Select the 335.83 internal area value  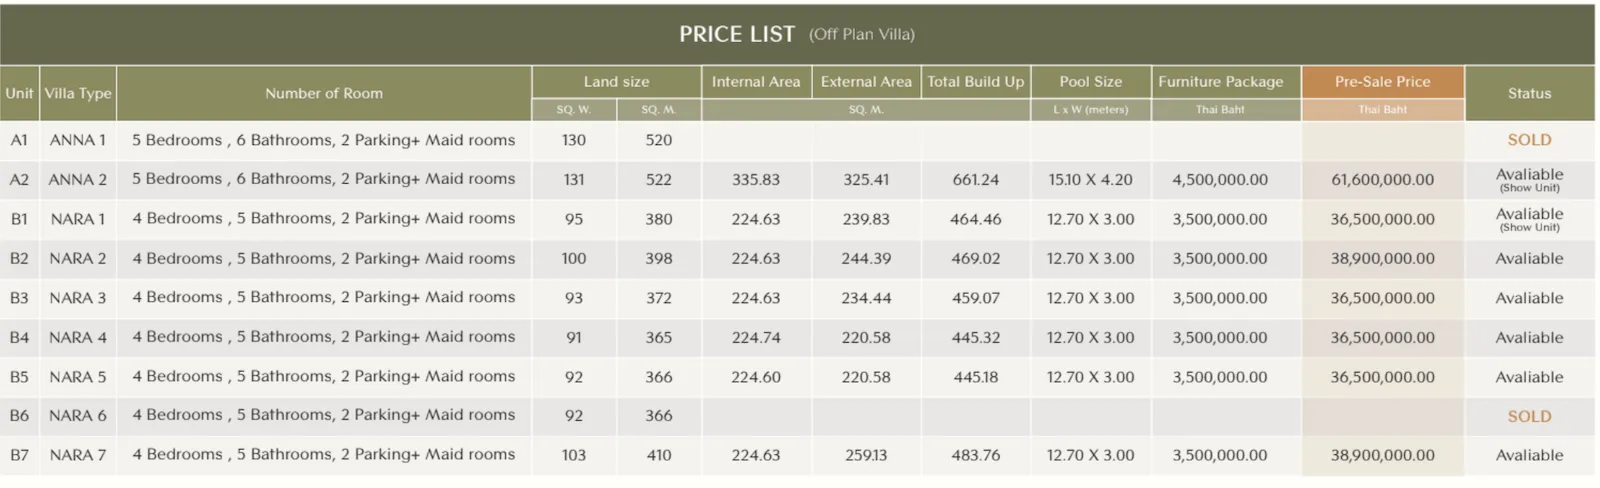pyautogui.click(x=755, y=180)
